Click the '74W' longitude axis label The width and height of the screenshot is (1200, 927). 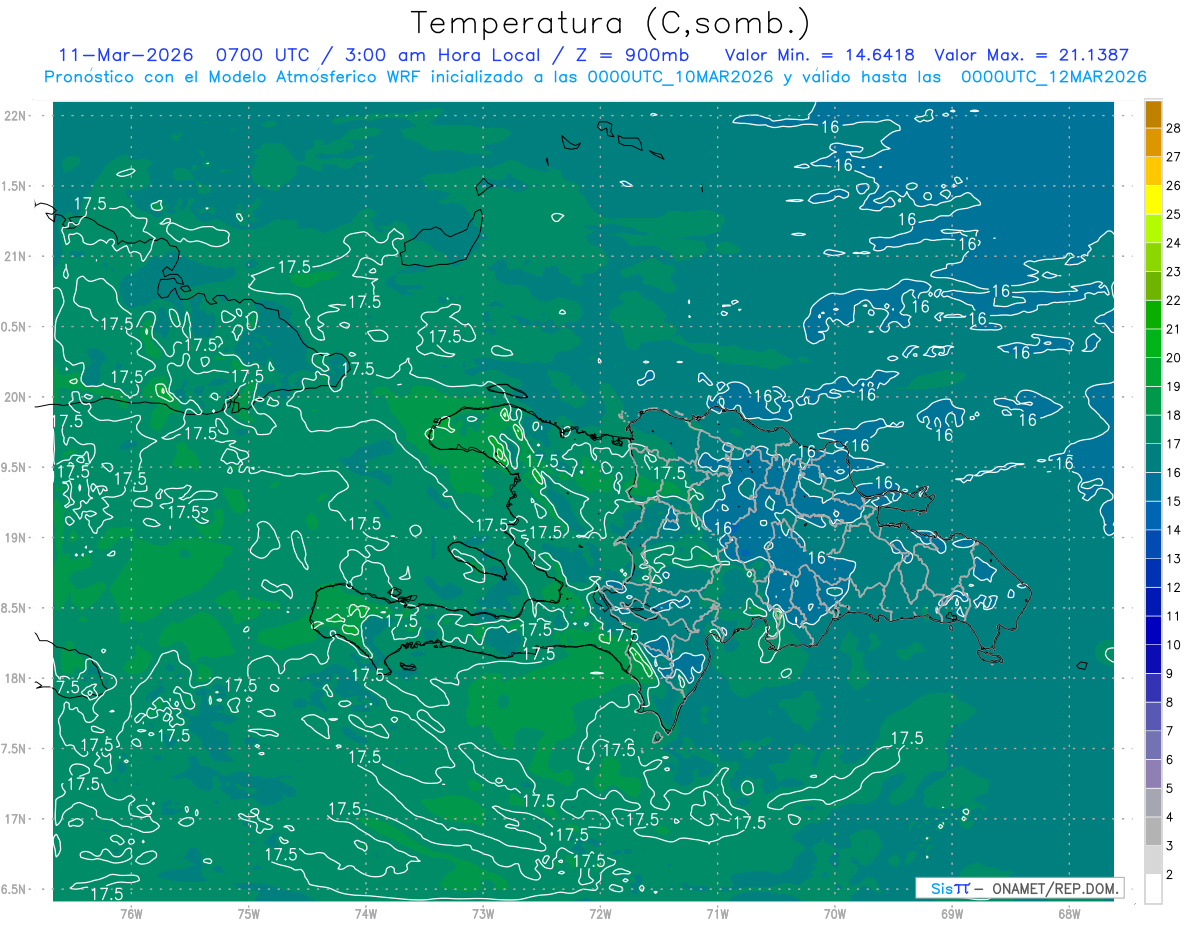[x=366, y=913]
